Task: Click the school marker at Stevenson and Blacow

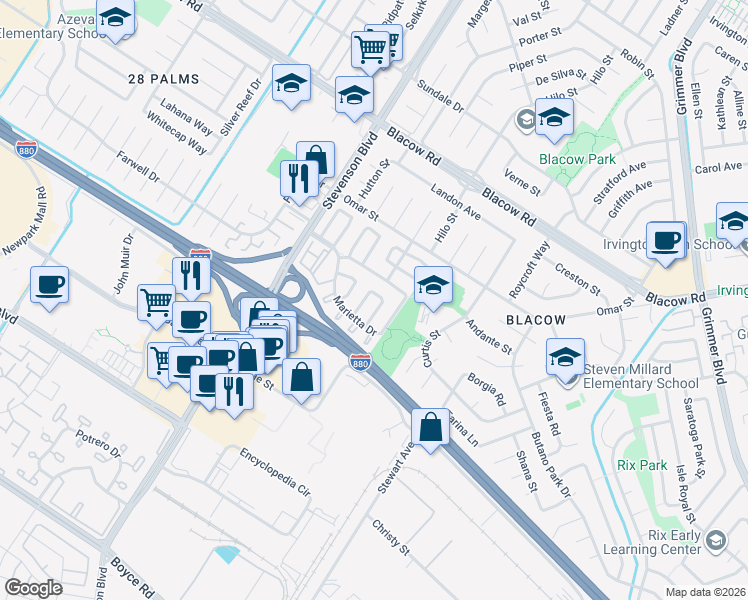Action: click(x=354, y=95)
